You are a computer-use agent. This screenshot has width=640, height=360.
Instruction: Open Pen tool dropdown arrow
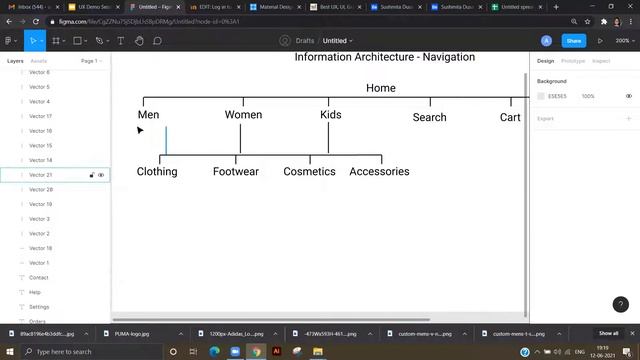pos(108,41)
